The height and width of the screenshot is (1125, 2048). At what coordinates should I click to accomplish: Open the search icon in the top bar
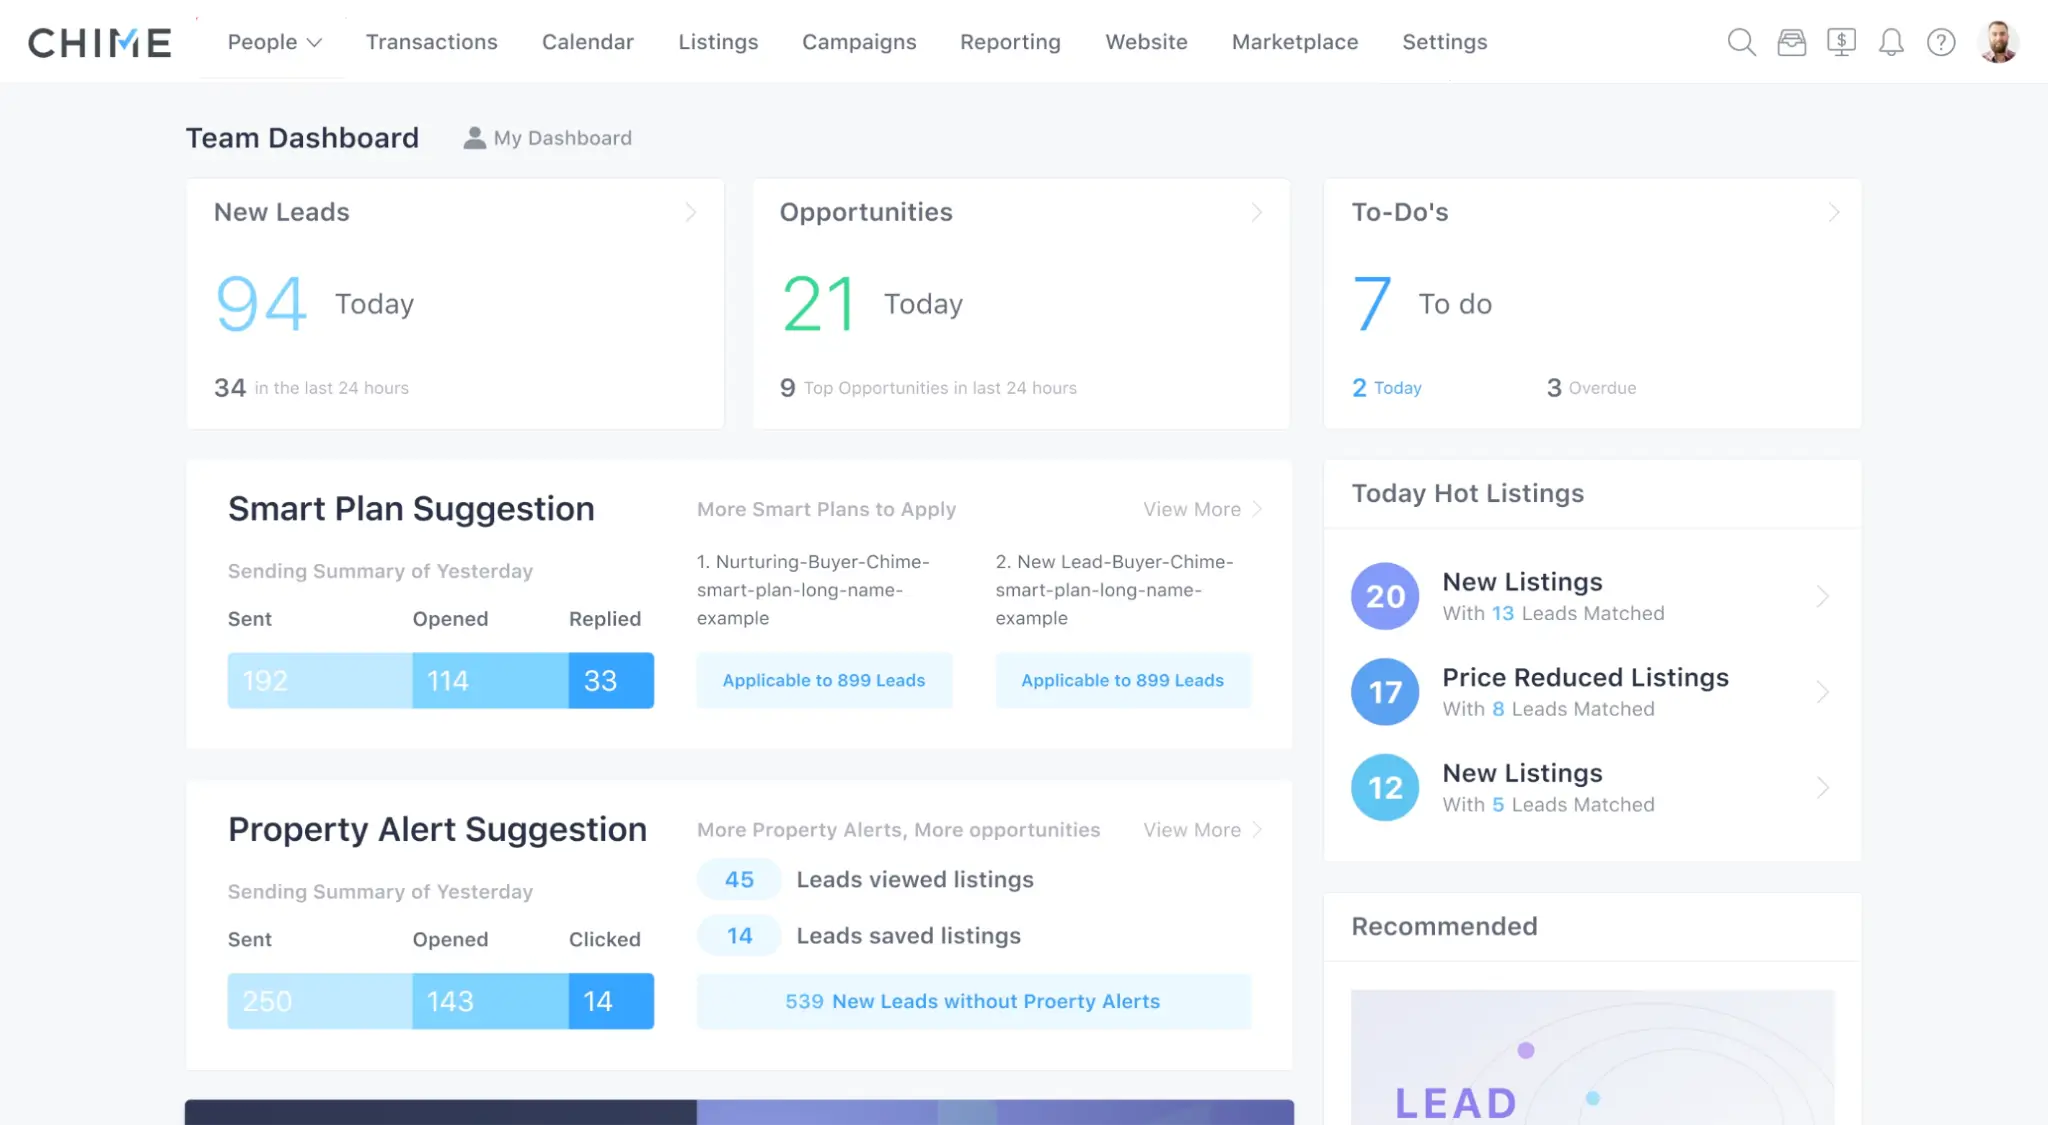coord(1741,42)
